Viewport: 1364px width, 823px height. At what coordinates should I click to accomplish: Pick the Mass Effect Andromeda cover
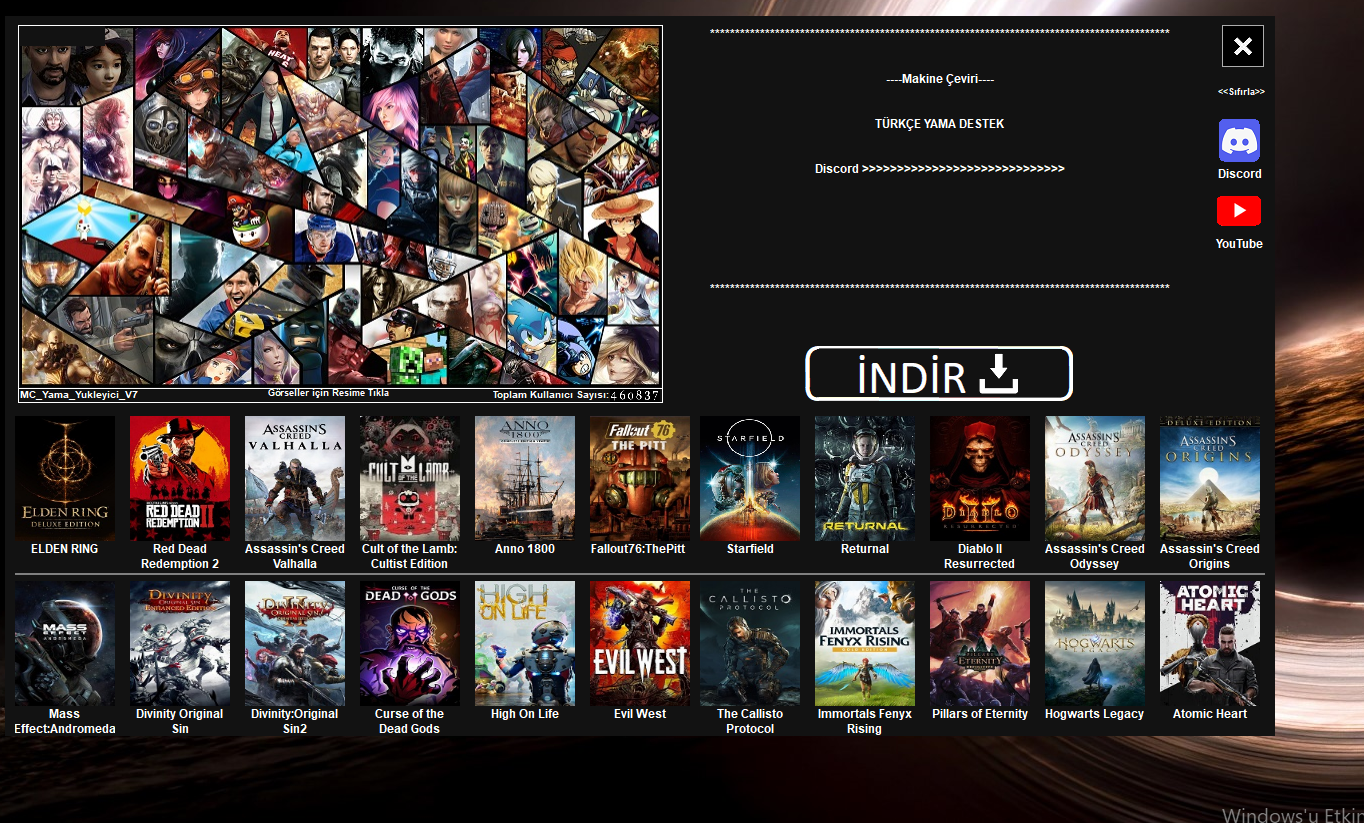point(65,644)
